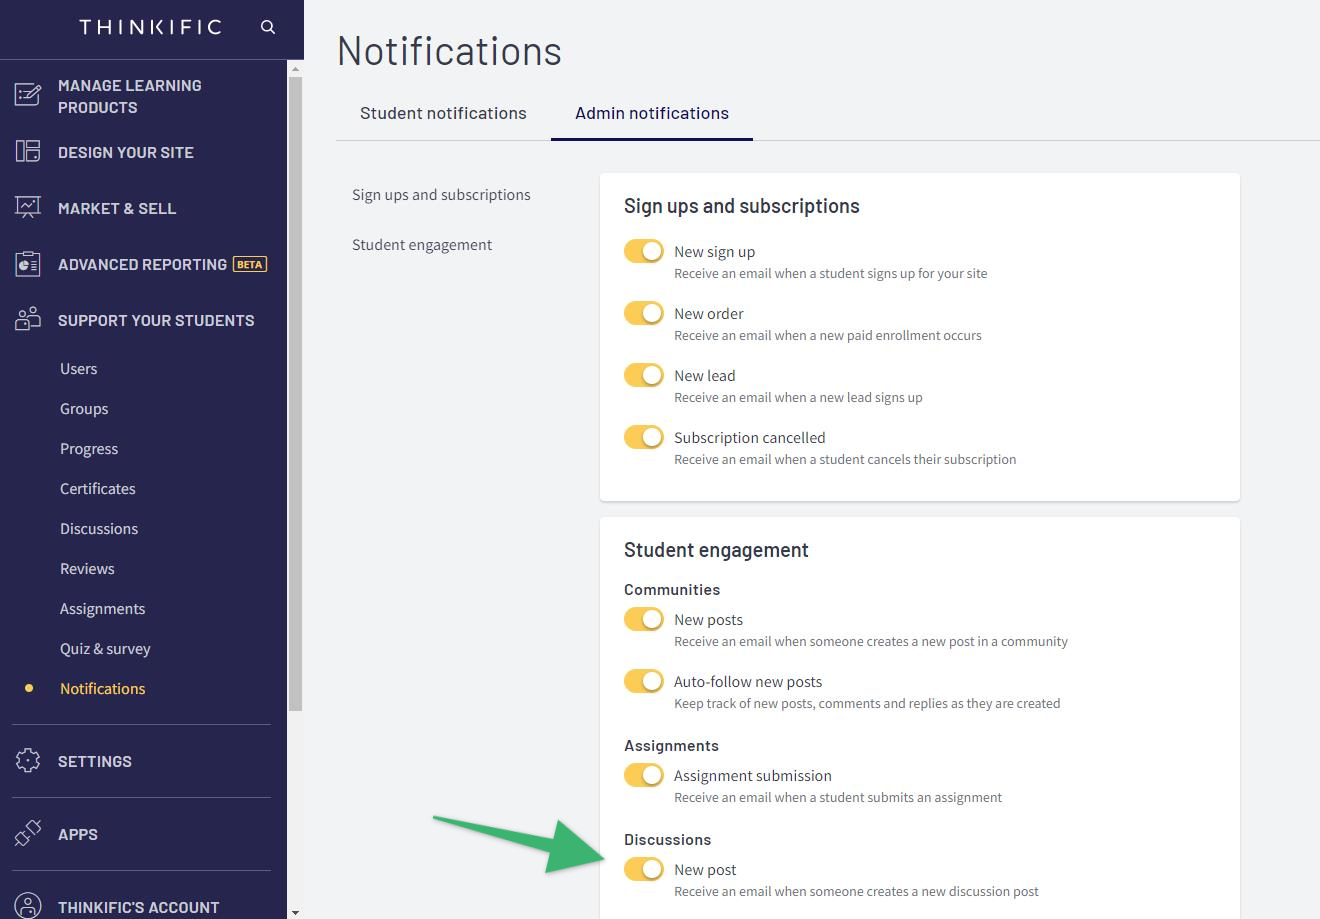Screen dimensions: 1320x919
Task: Open Progress page
Action: pyautogui.click(x=89, y=449)
